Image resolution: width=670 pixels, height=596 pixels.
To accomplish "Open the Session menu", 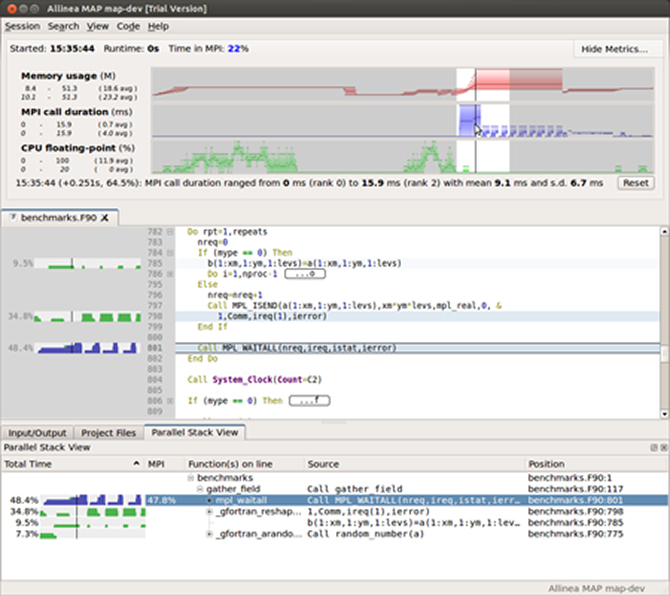I will tap(22, 26).
